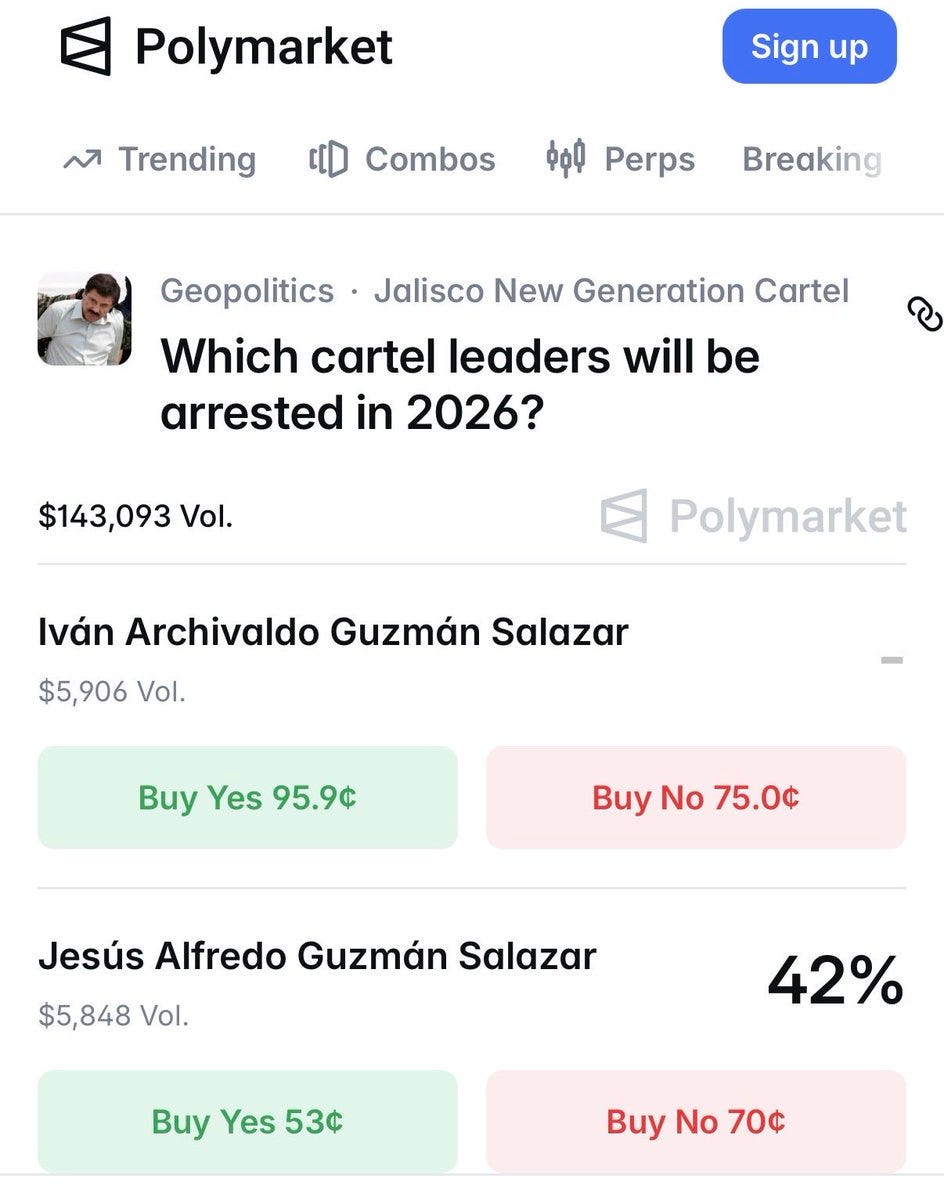The width and height of the screenshot is (944, 1200).
Task: Click the Polymarket wordmark in header
Action: 264,47
